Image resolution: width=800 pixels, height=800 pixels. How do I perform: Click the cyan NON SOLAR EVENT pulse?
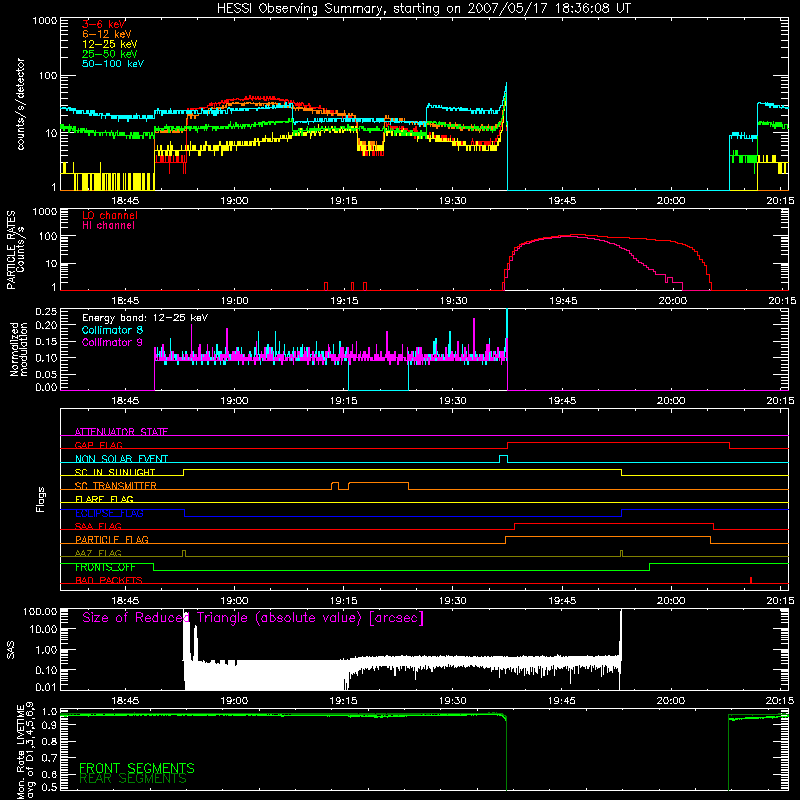click(x=503, y=459)
